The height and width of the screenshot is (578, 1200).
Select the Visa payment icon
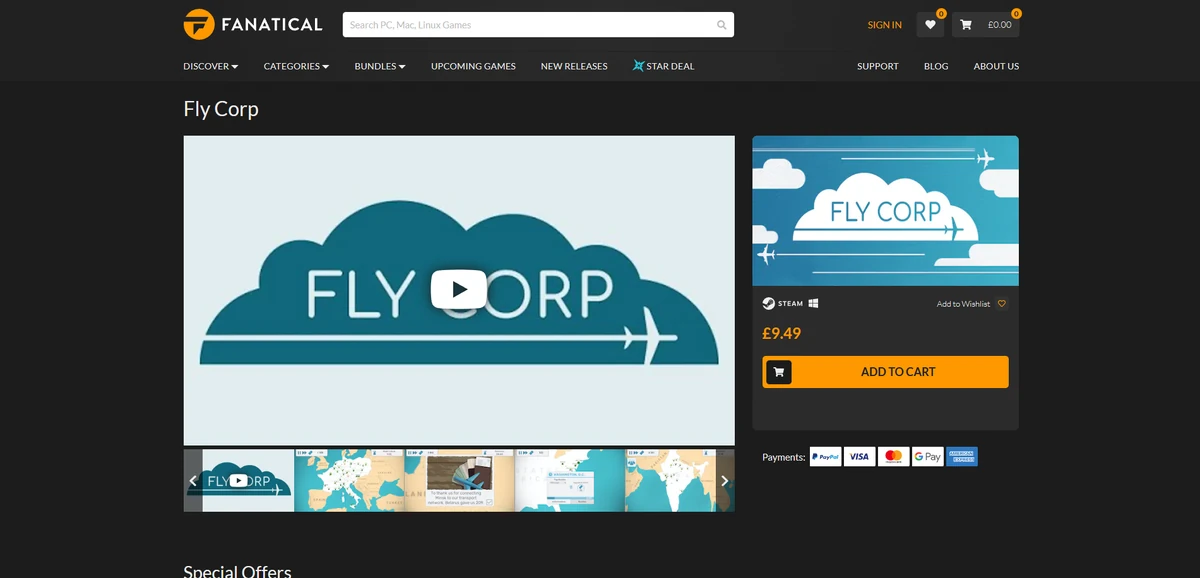[x=859, y=456]
